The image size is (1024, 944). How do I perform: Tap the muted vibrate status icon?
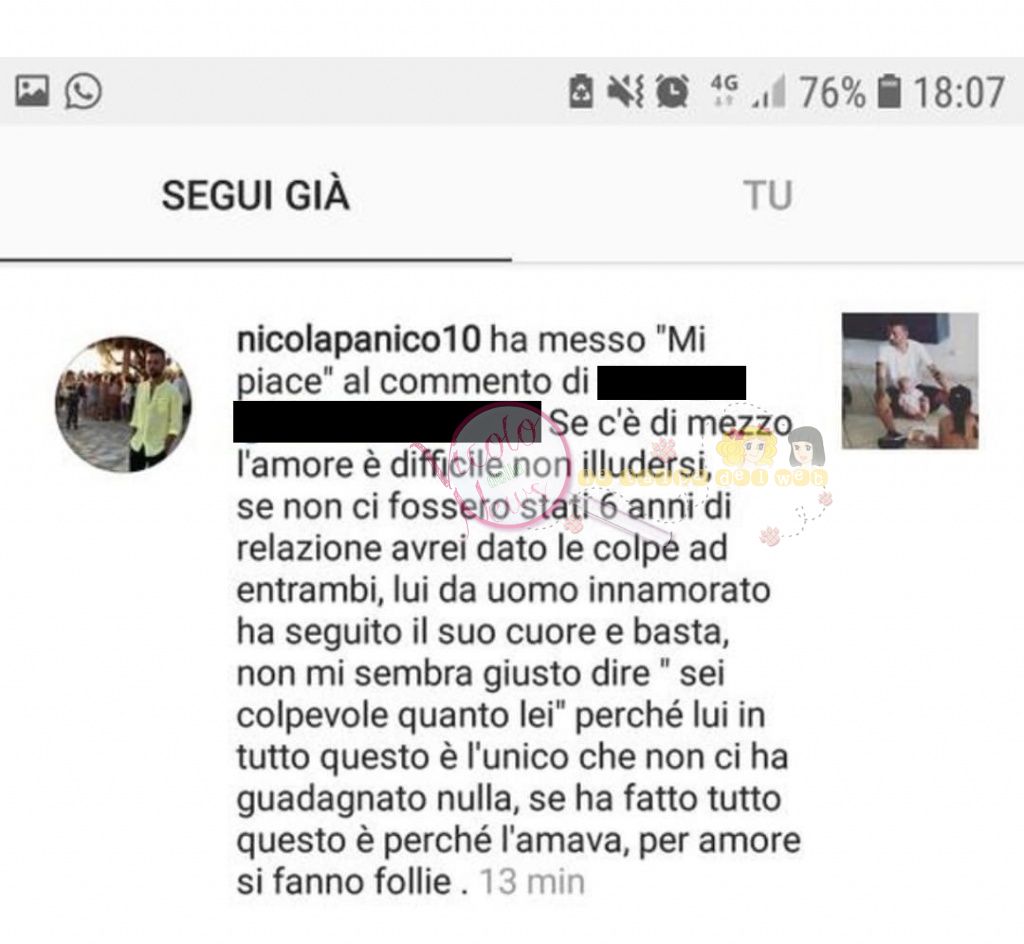626,91
